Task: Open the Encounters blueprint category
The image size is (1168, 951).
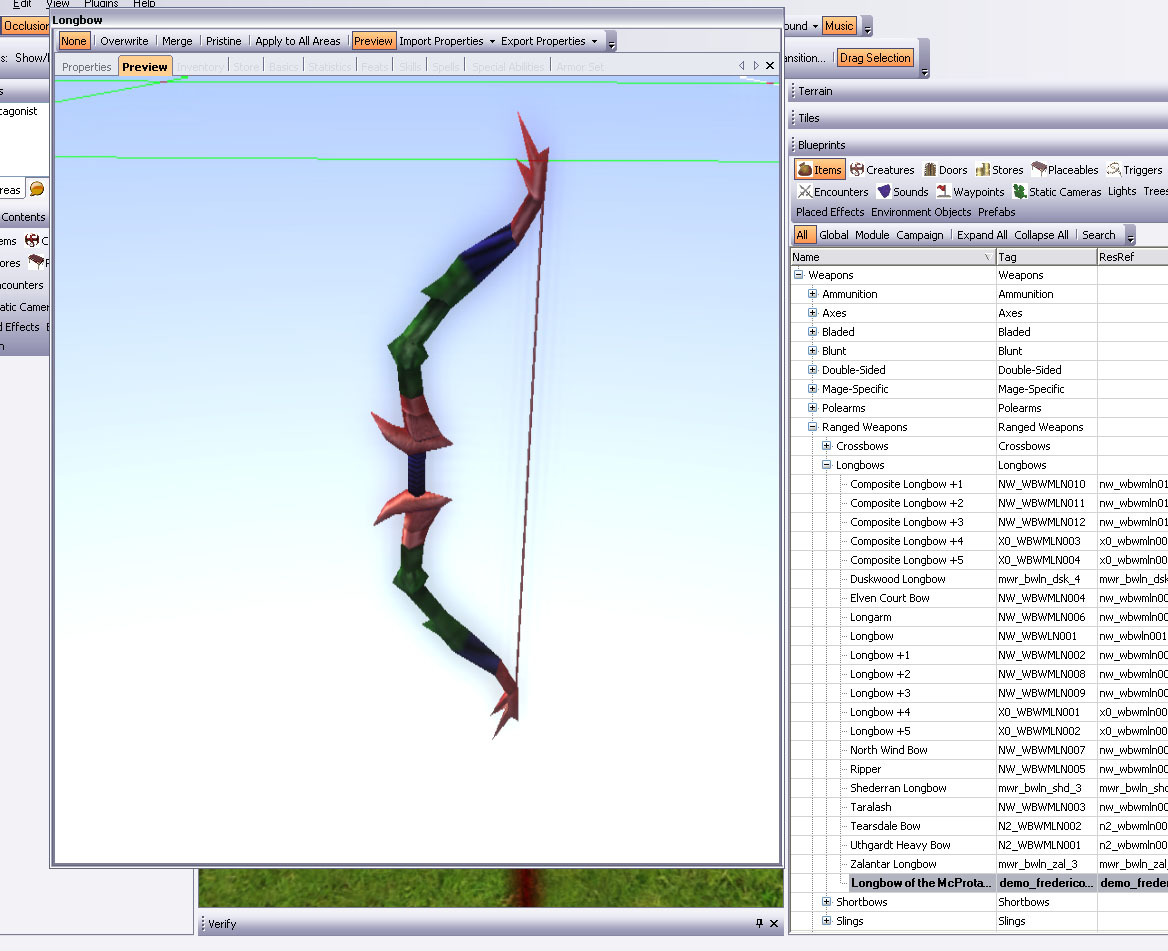Action: [x=833, y=191]
